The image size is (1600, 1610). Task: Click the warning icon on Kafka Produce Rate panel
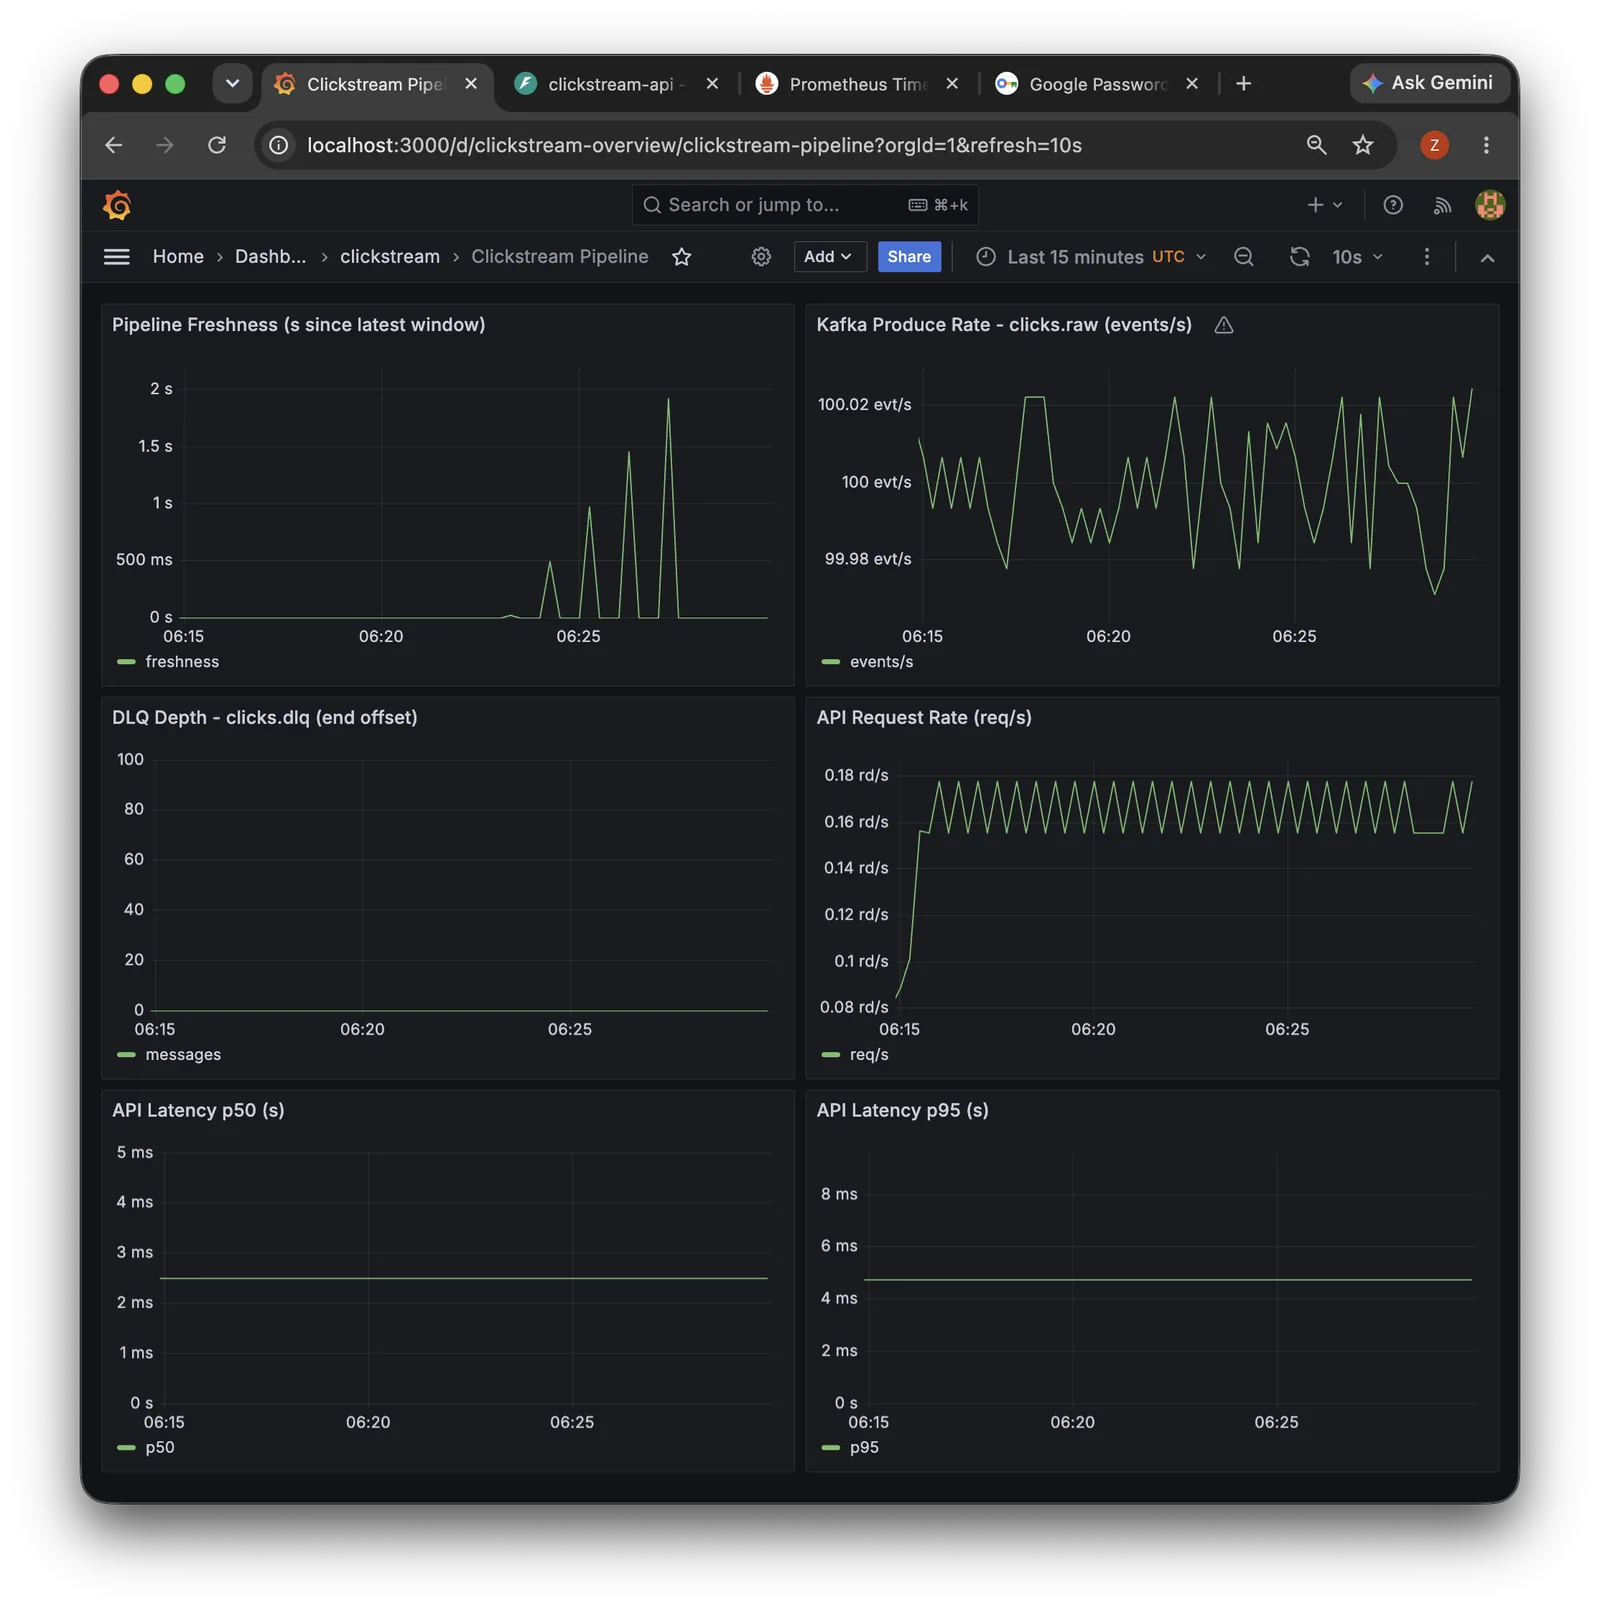click(1223, 325)
